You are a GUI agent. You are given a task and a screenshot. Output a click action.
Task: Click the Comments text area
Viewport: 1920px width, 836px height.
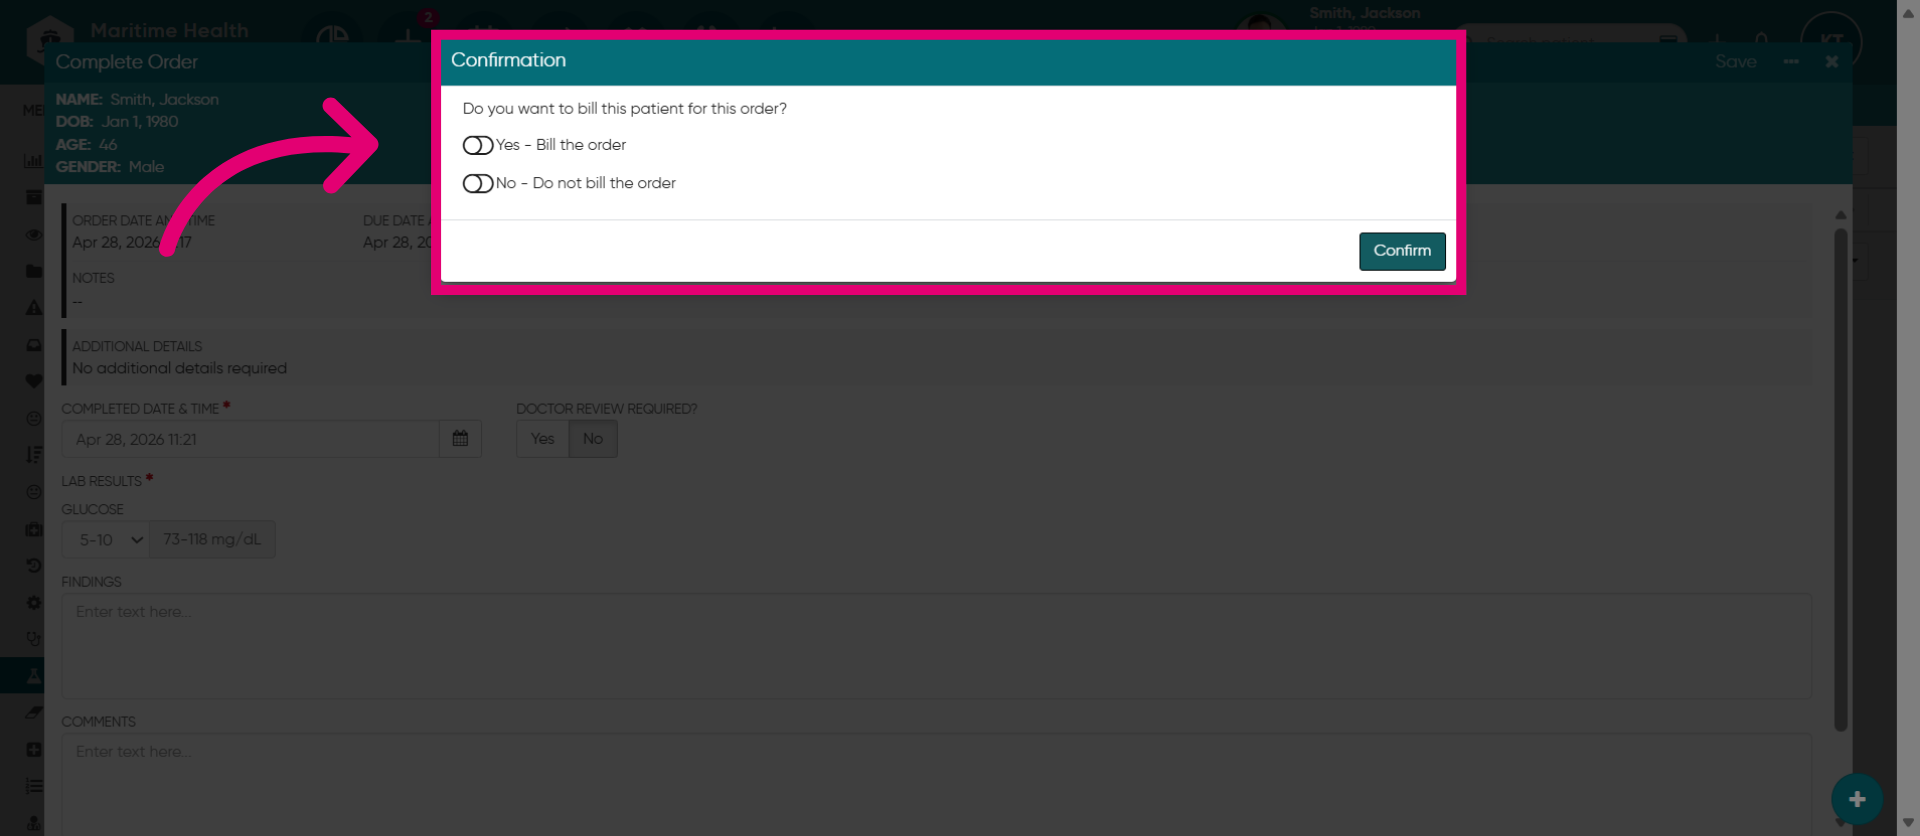click(x=936, y=785)
